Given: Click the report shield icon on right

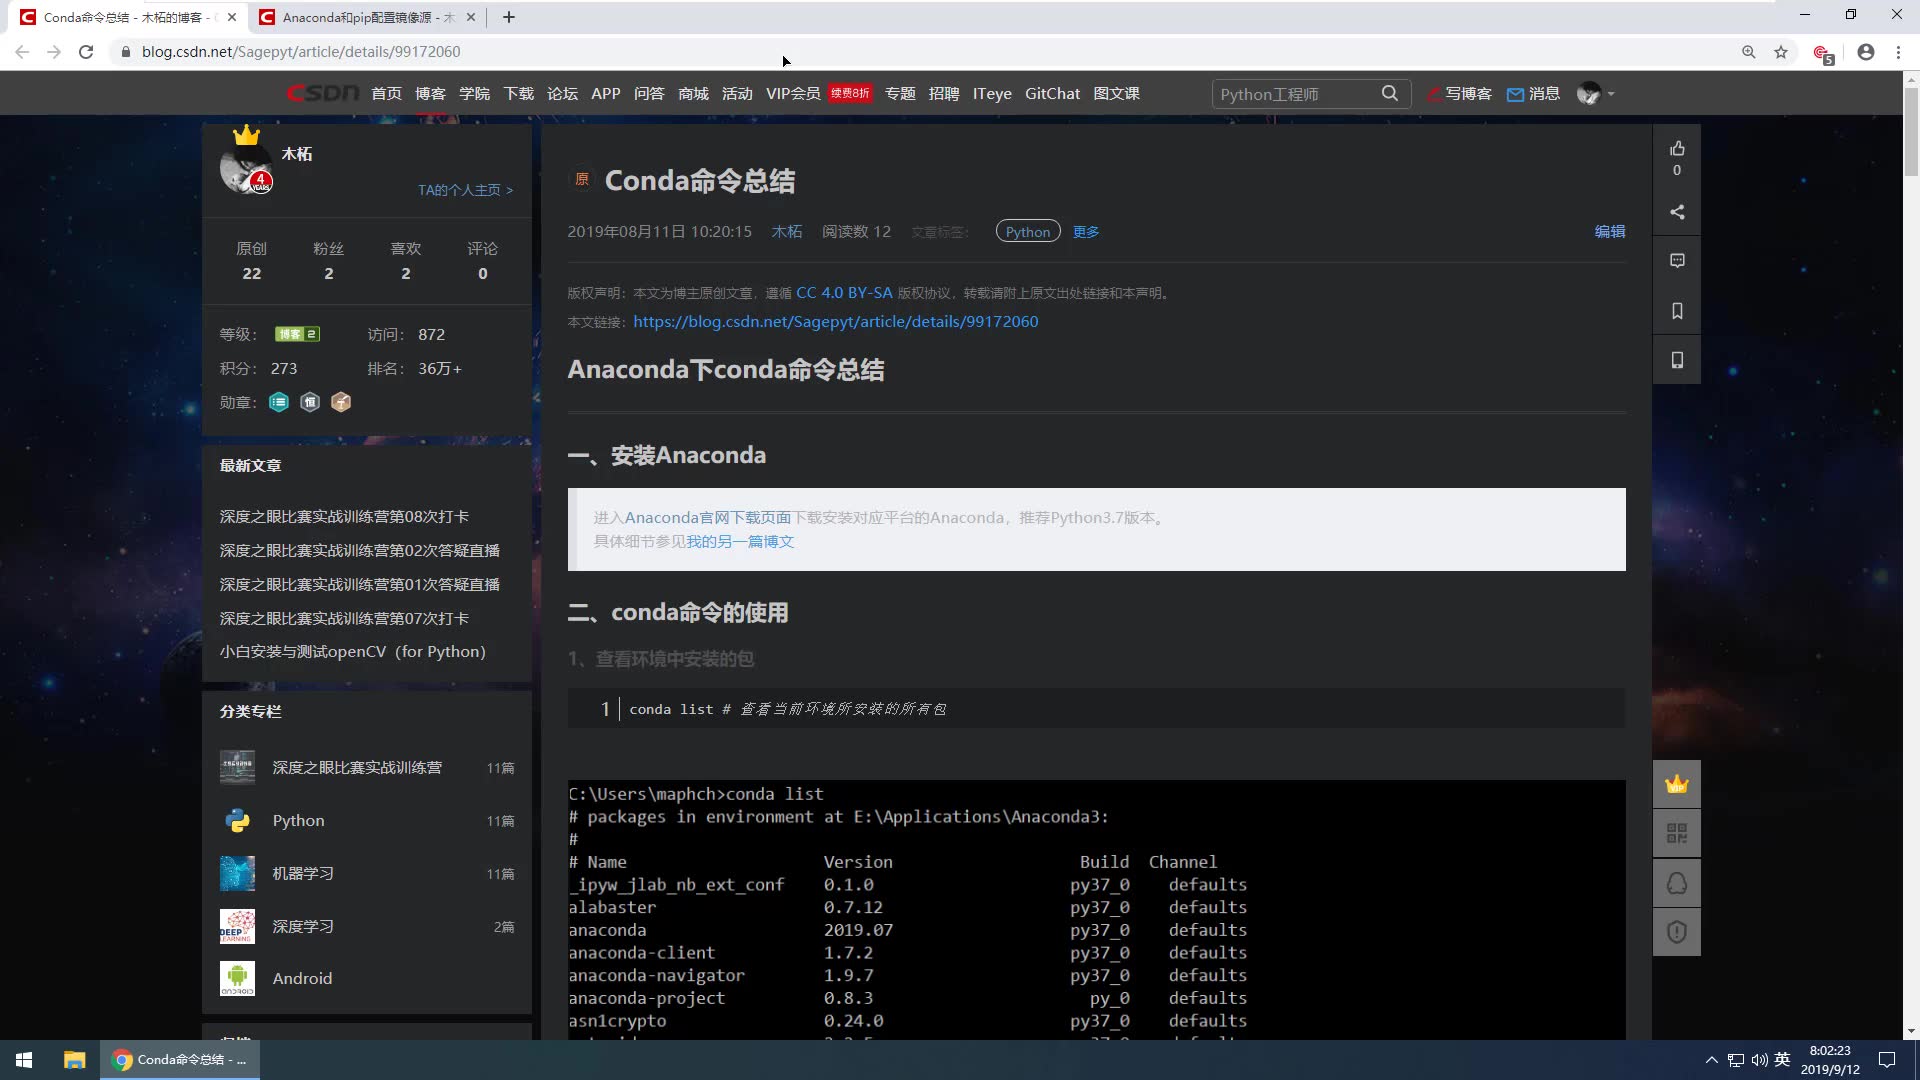Looking at the screenshot, I should coord(1677,932).
